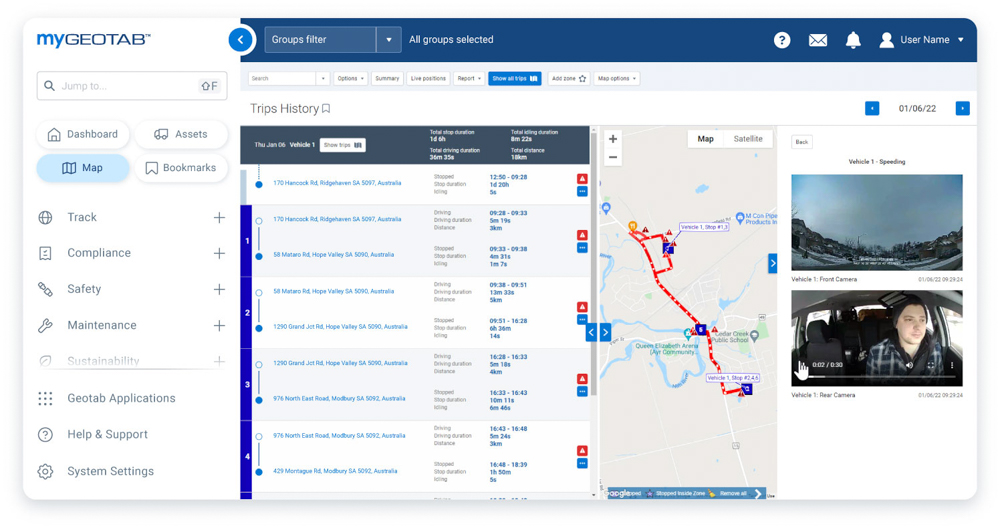The width and height of the screenshot is (1000, 528).
Task: Click the rear camera video progress bar
Action: click(x=878, y=377)
